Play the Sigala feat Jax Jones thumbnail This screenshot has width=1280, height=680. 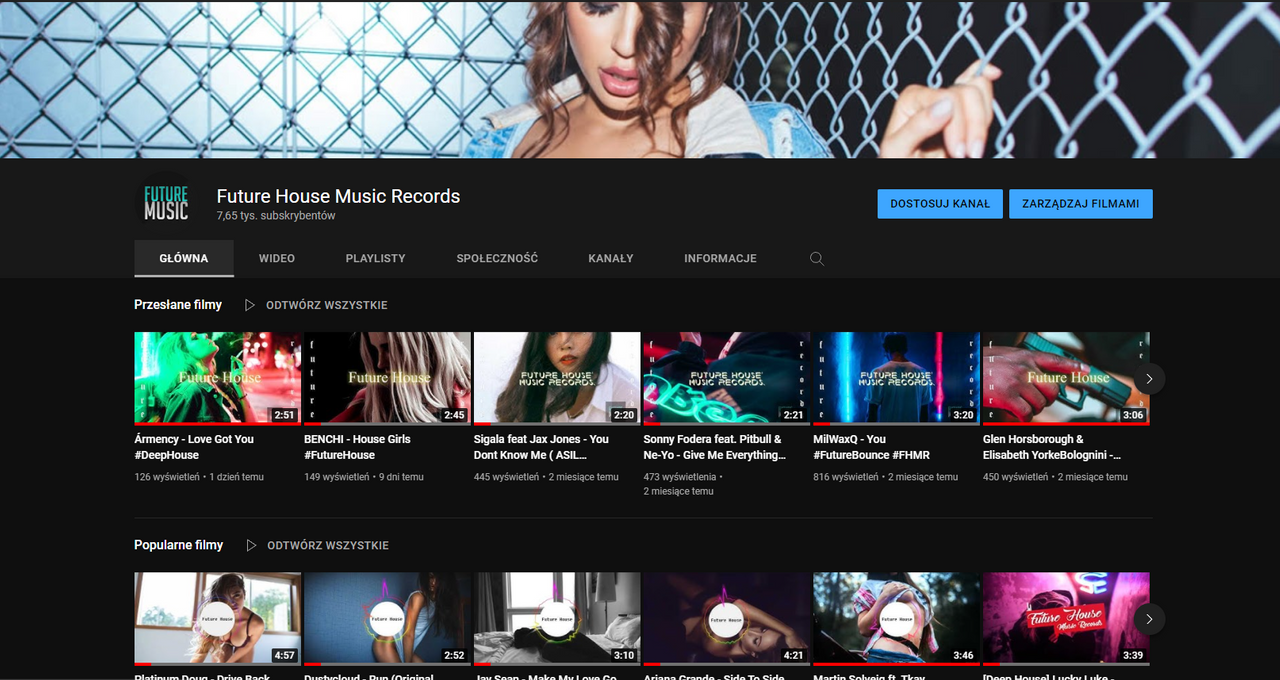[x=557, y=379]
